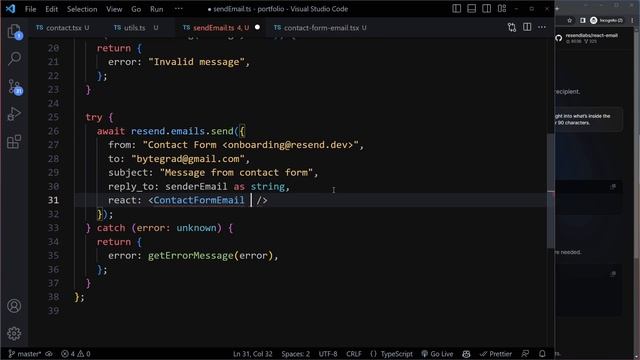640x360 pixels.
Task: Open the Search view in activity bar
Action: click(15, 58)
